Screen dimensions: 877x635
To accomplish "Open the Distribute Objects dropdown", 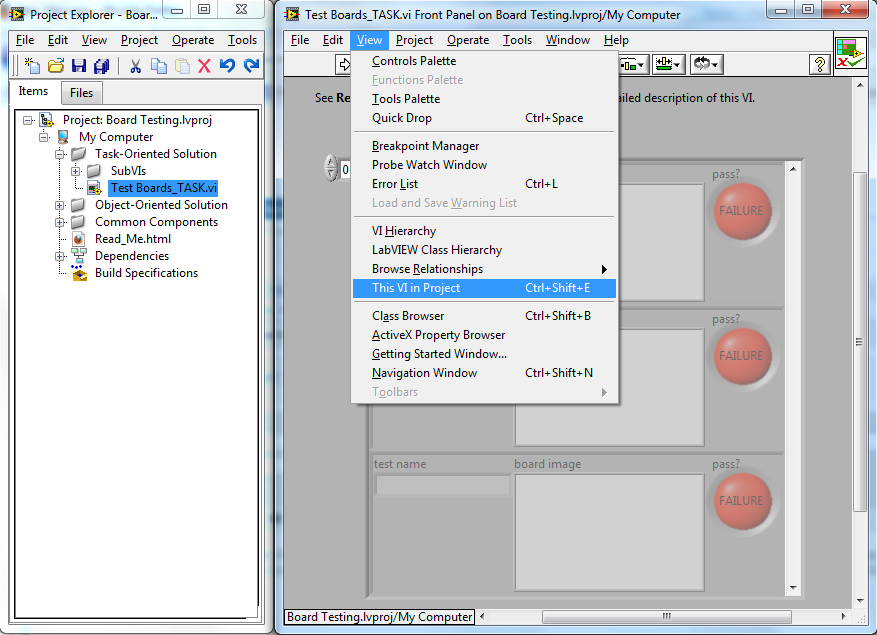I will tap(669, 64).
